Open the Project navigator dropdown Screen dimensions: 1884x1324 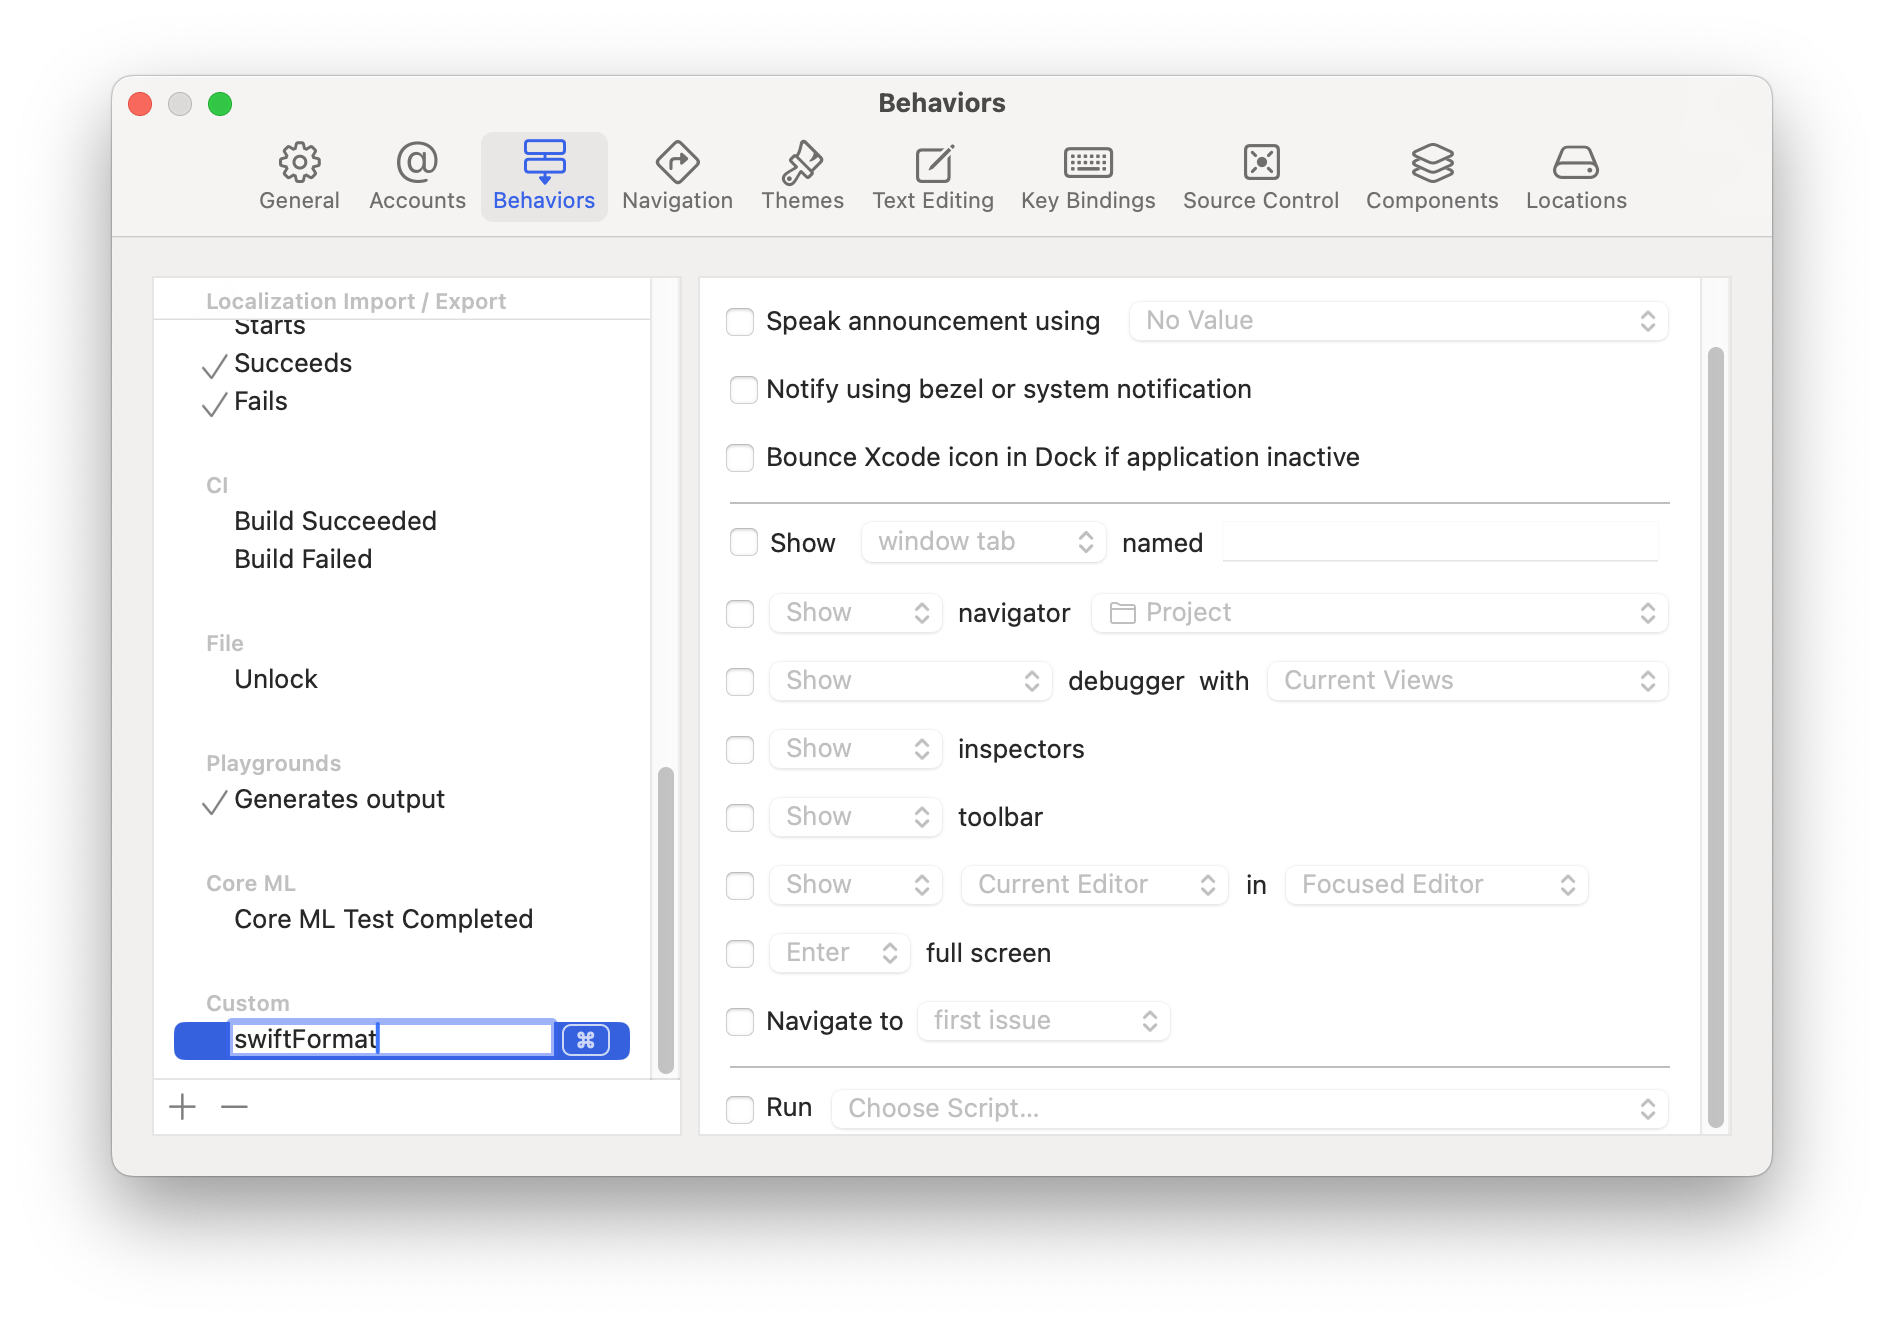[1379, 613]
